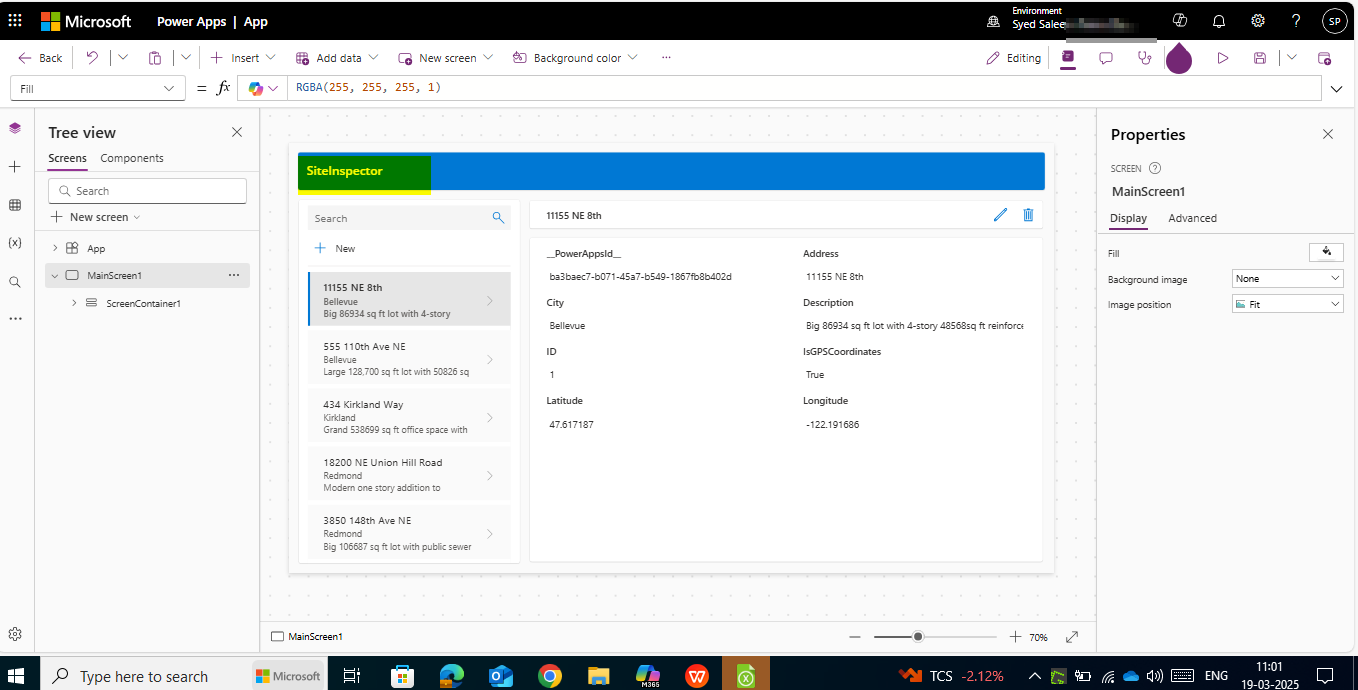The image size is (1358, 690).
Task: Switch to the Components tab
Action: 132,158
